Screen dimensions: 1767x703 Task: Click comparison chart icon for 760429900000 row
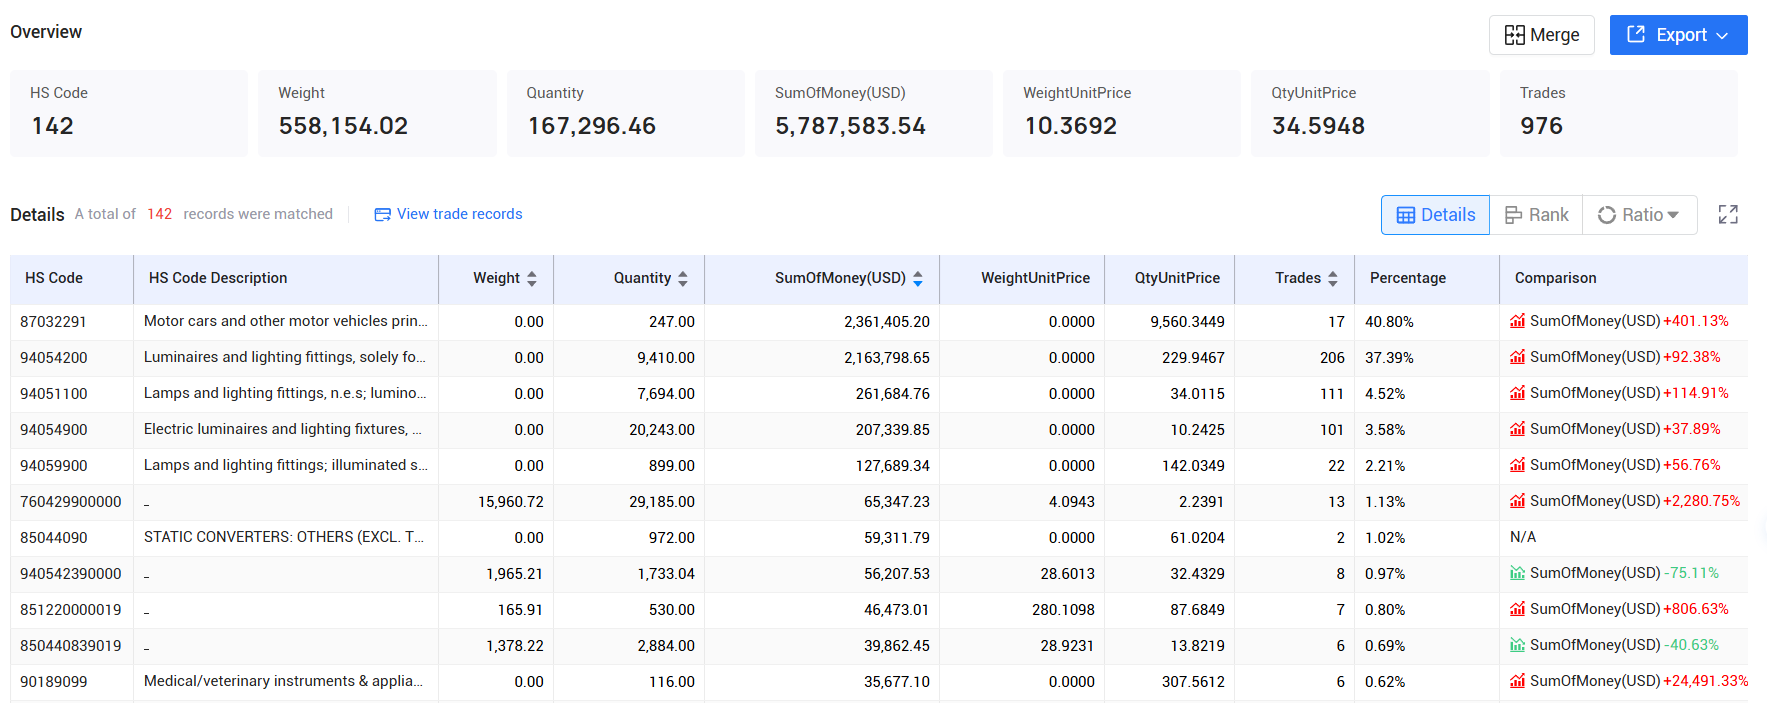[1518, 501]
